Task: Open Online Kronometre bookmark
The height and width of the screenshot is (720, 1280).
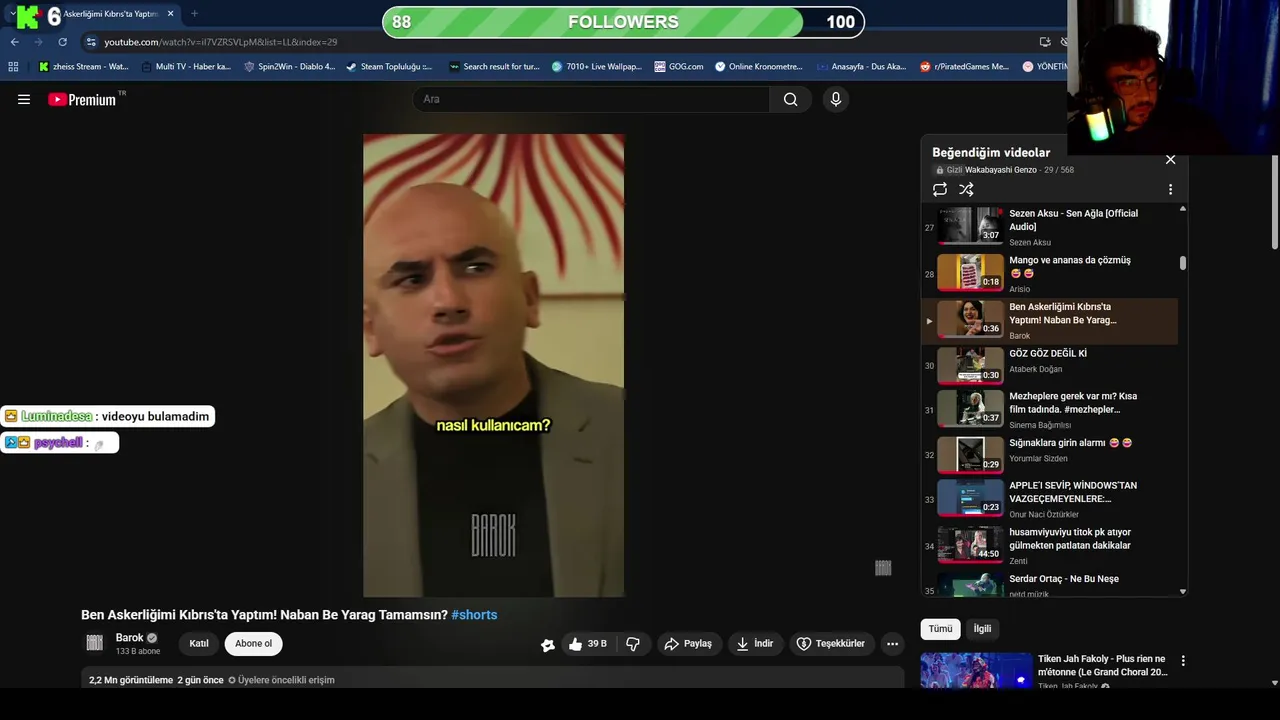Action: click(x=758, y=67)
